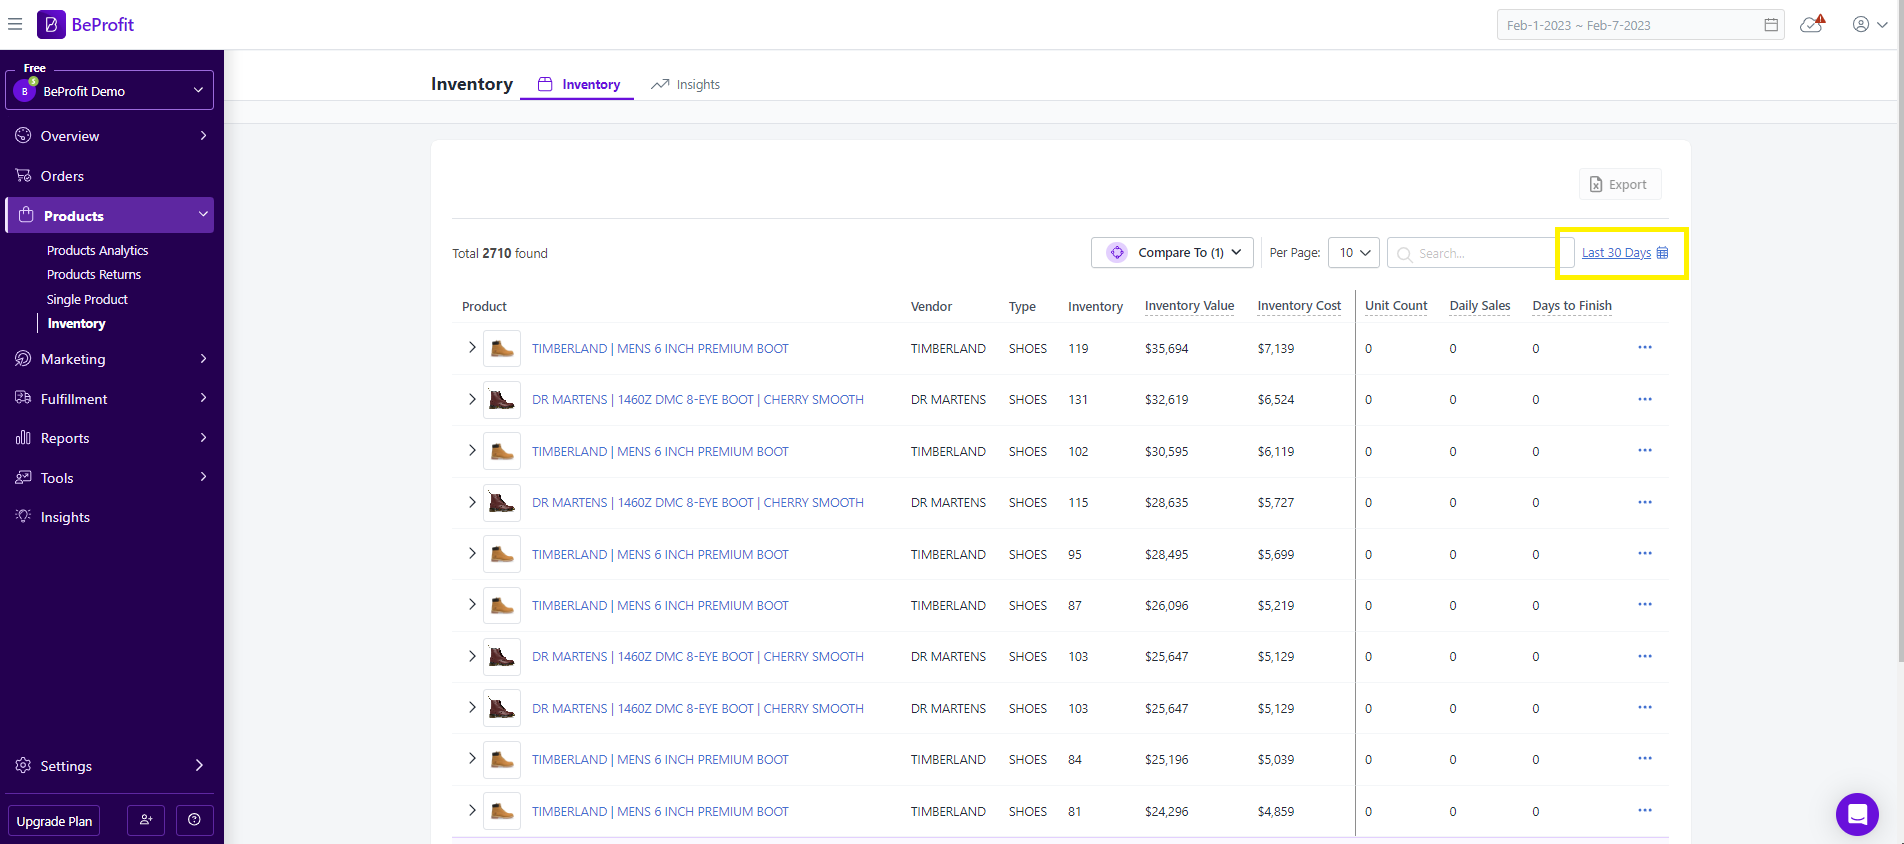
Task: Expand the row with inventory 102
Action: [472, 450]
